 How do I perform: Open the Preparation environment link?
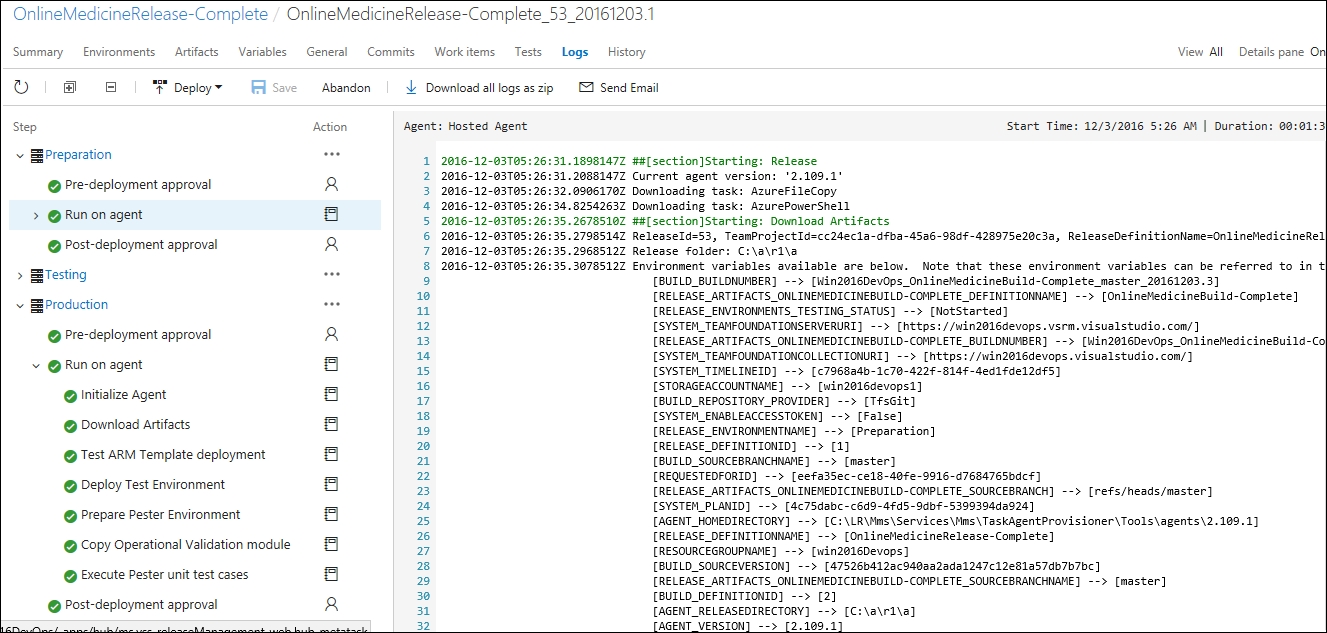78,155
